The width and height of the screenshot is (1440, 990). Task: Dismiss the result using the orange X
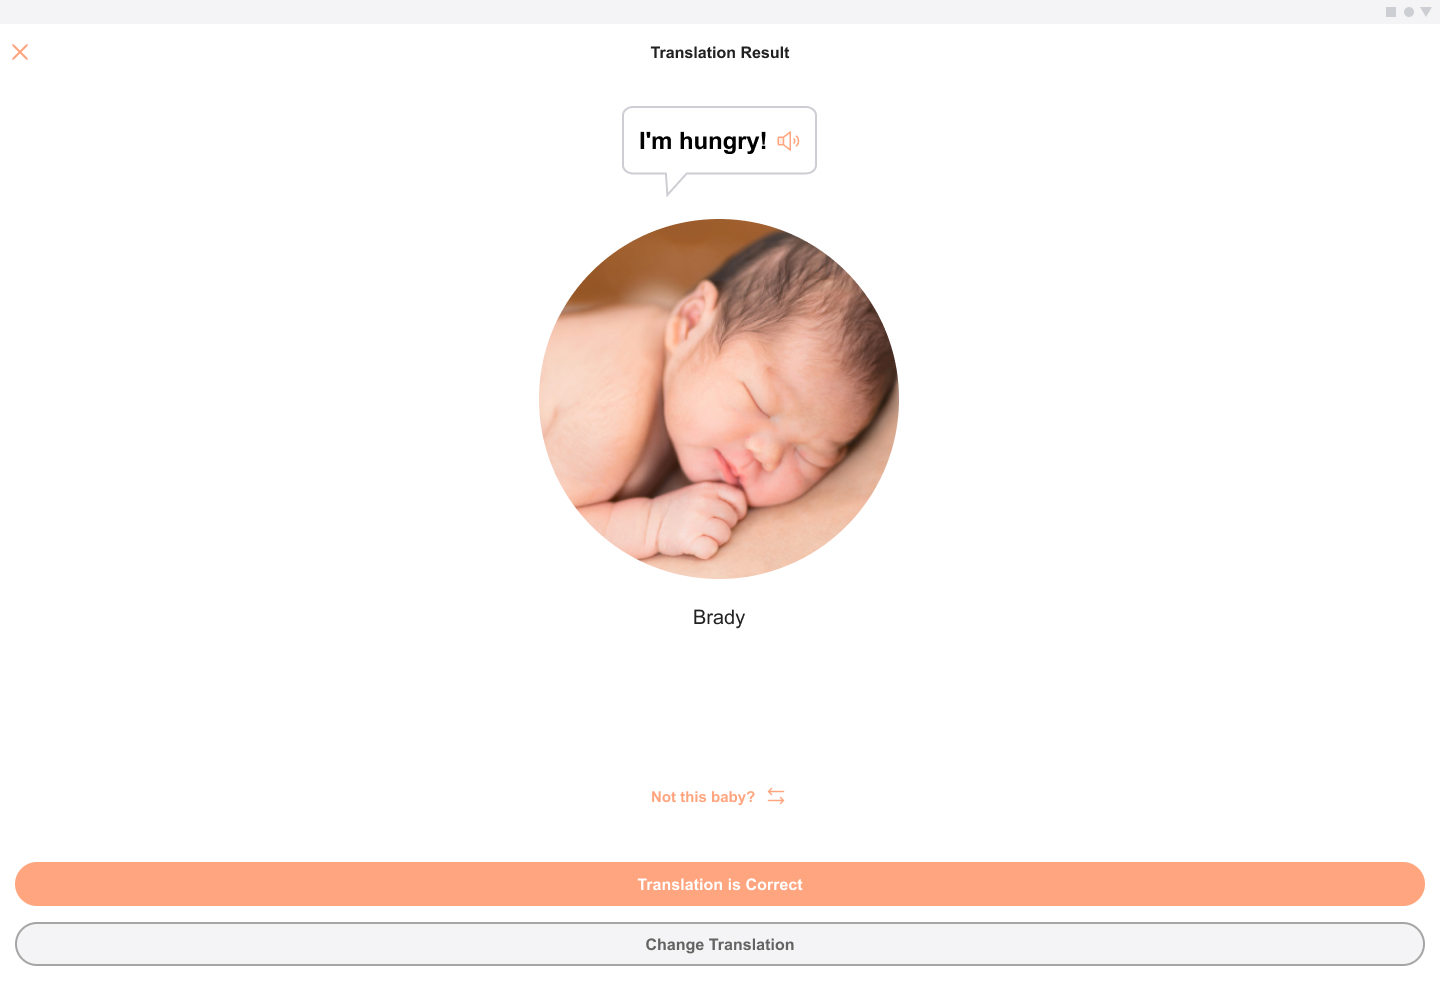point(20,52)
